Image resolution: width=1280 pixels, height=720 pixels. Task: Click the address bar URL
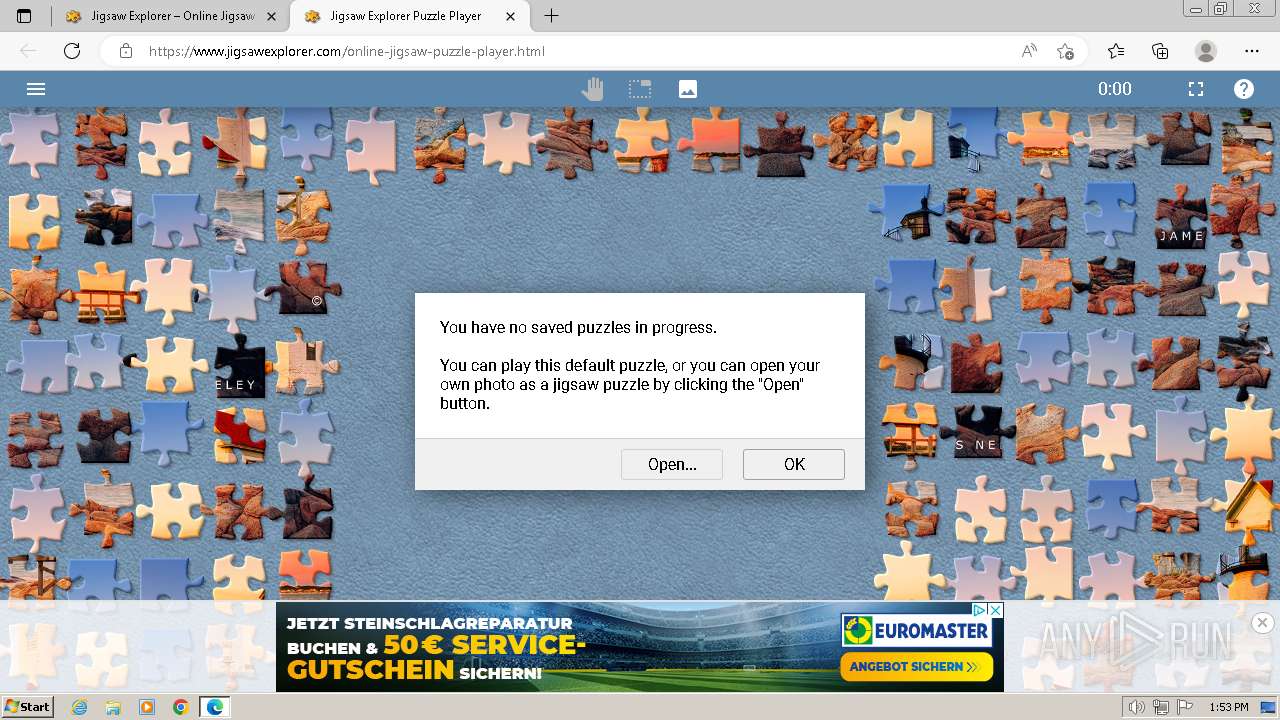point(347,51)
